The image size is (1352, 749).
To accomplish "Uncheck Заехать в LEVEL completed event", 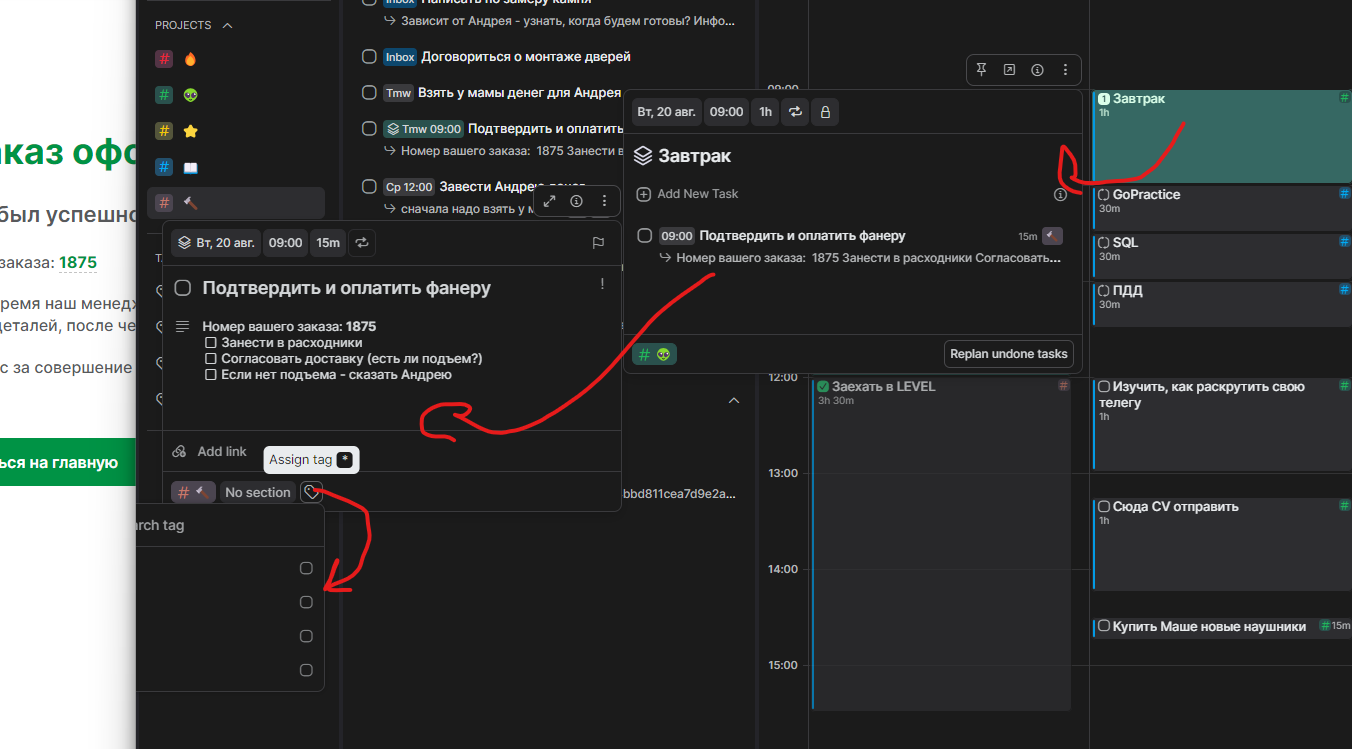I will [823, 387].
